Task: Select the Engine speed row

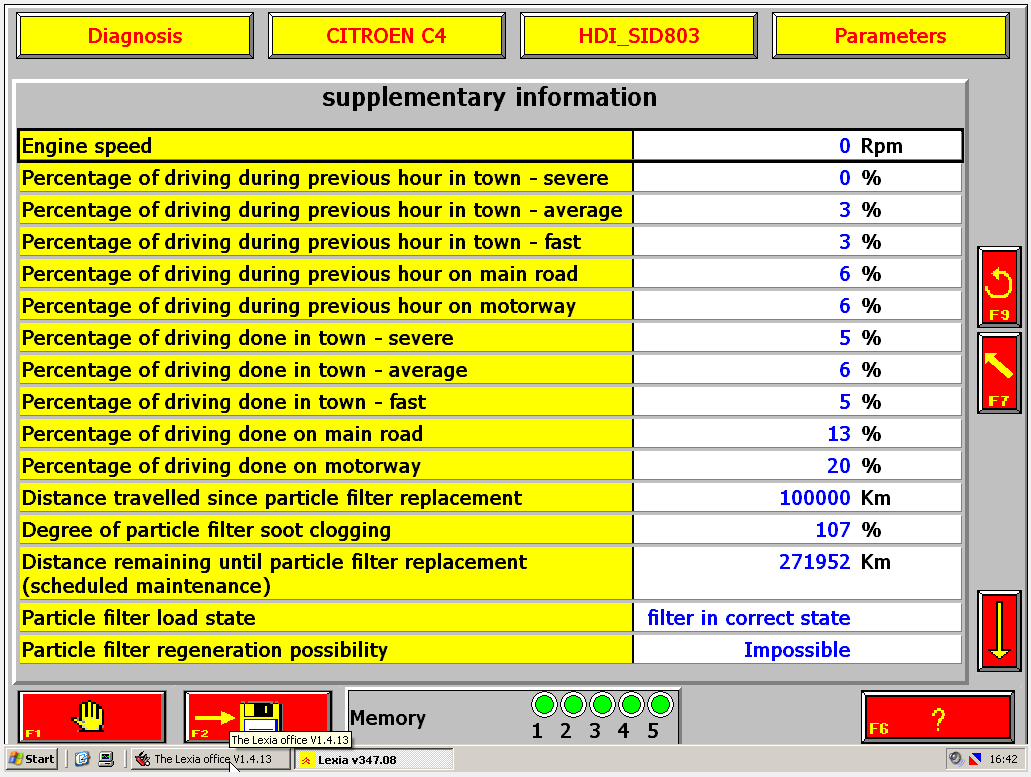Action: [490, 146]
